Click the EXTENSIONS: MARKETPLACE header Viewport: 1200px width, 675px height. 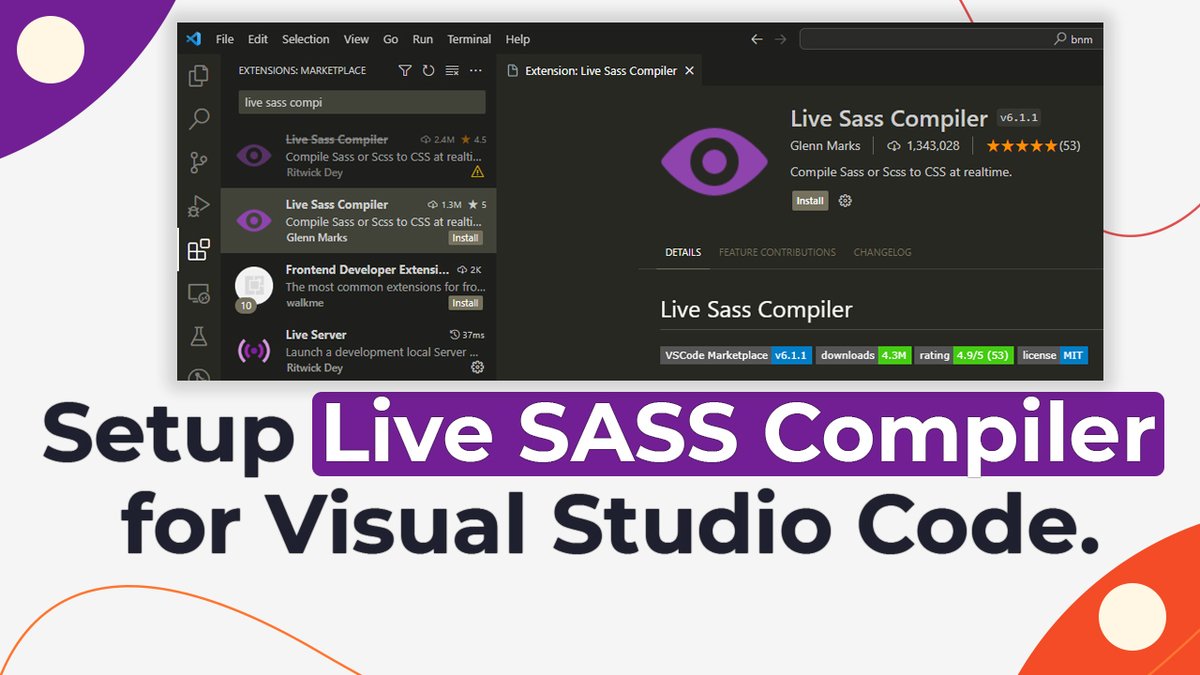tap(302, 71)
